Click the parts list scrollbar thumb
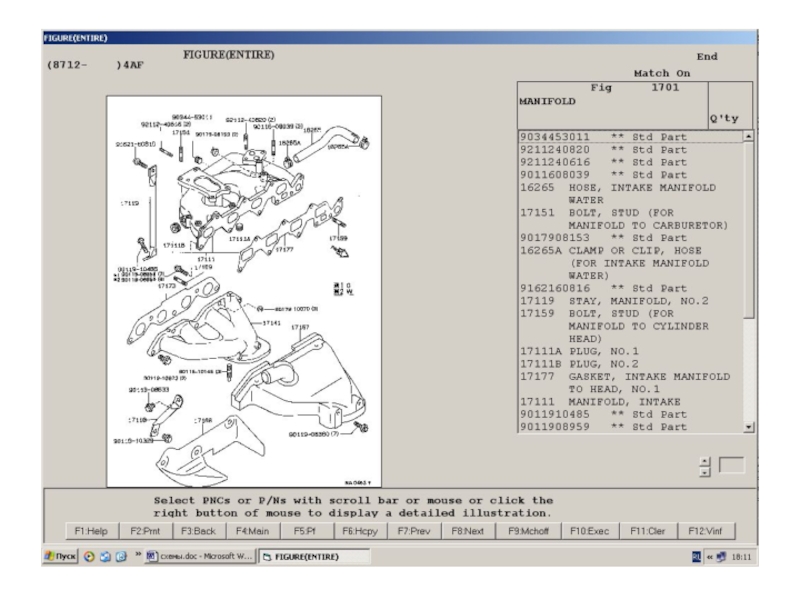 (748, 230)
